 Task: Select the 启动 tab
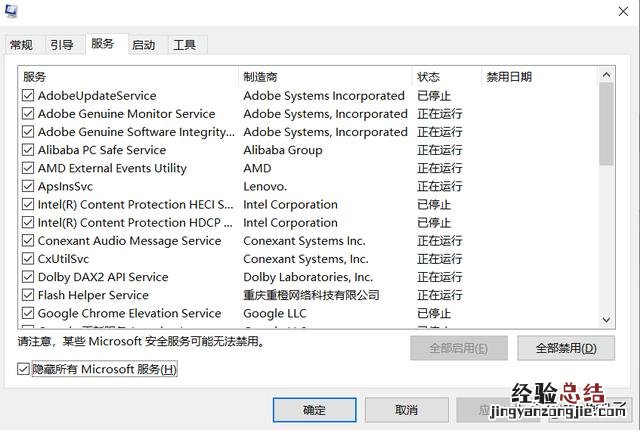click(x=143, y=45)
